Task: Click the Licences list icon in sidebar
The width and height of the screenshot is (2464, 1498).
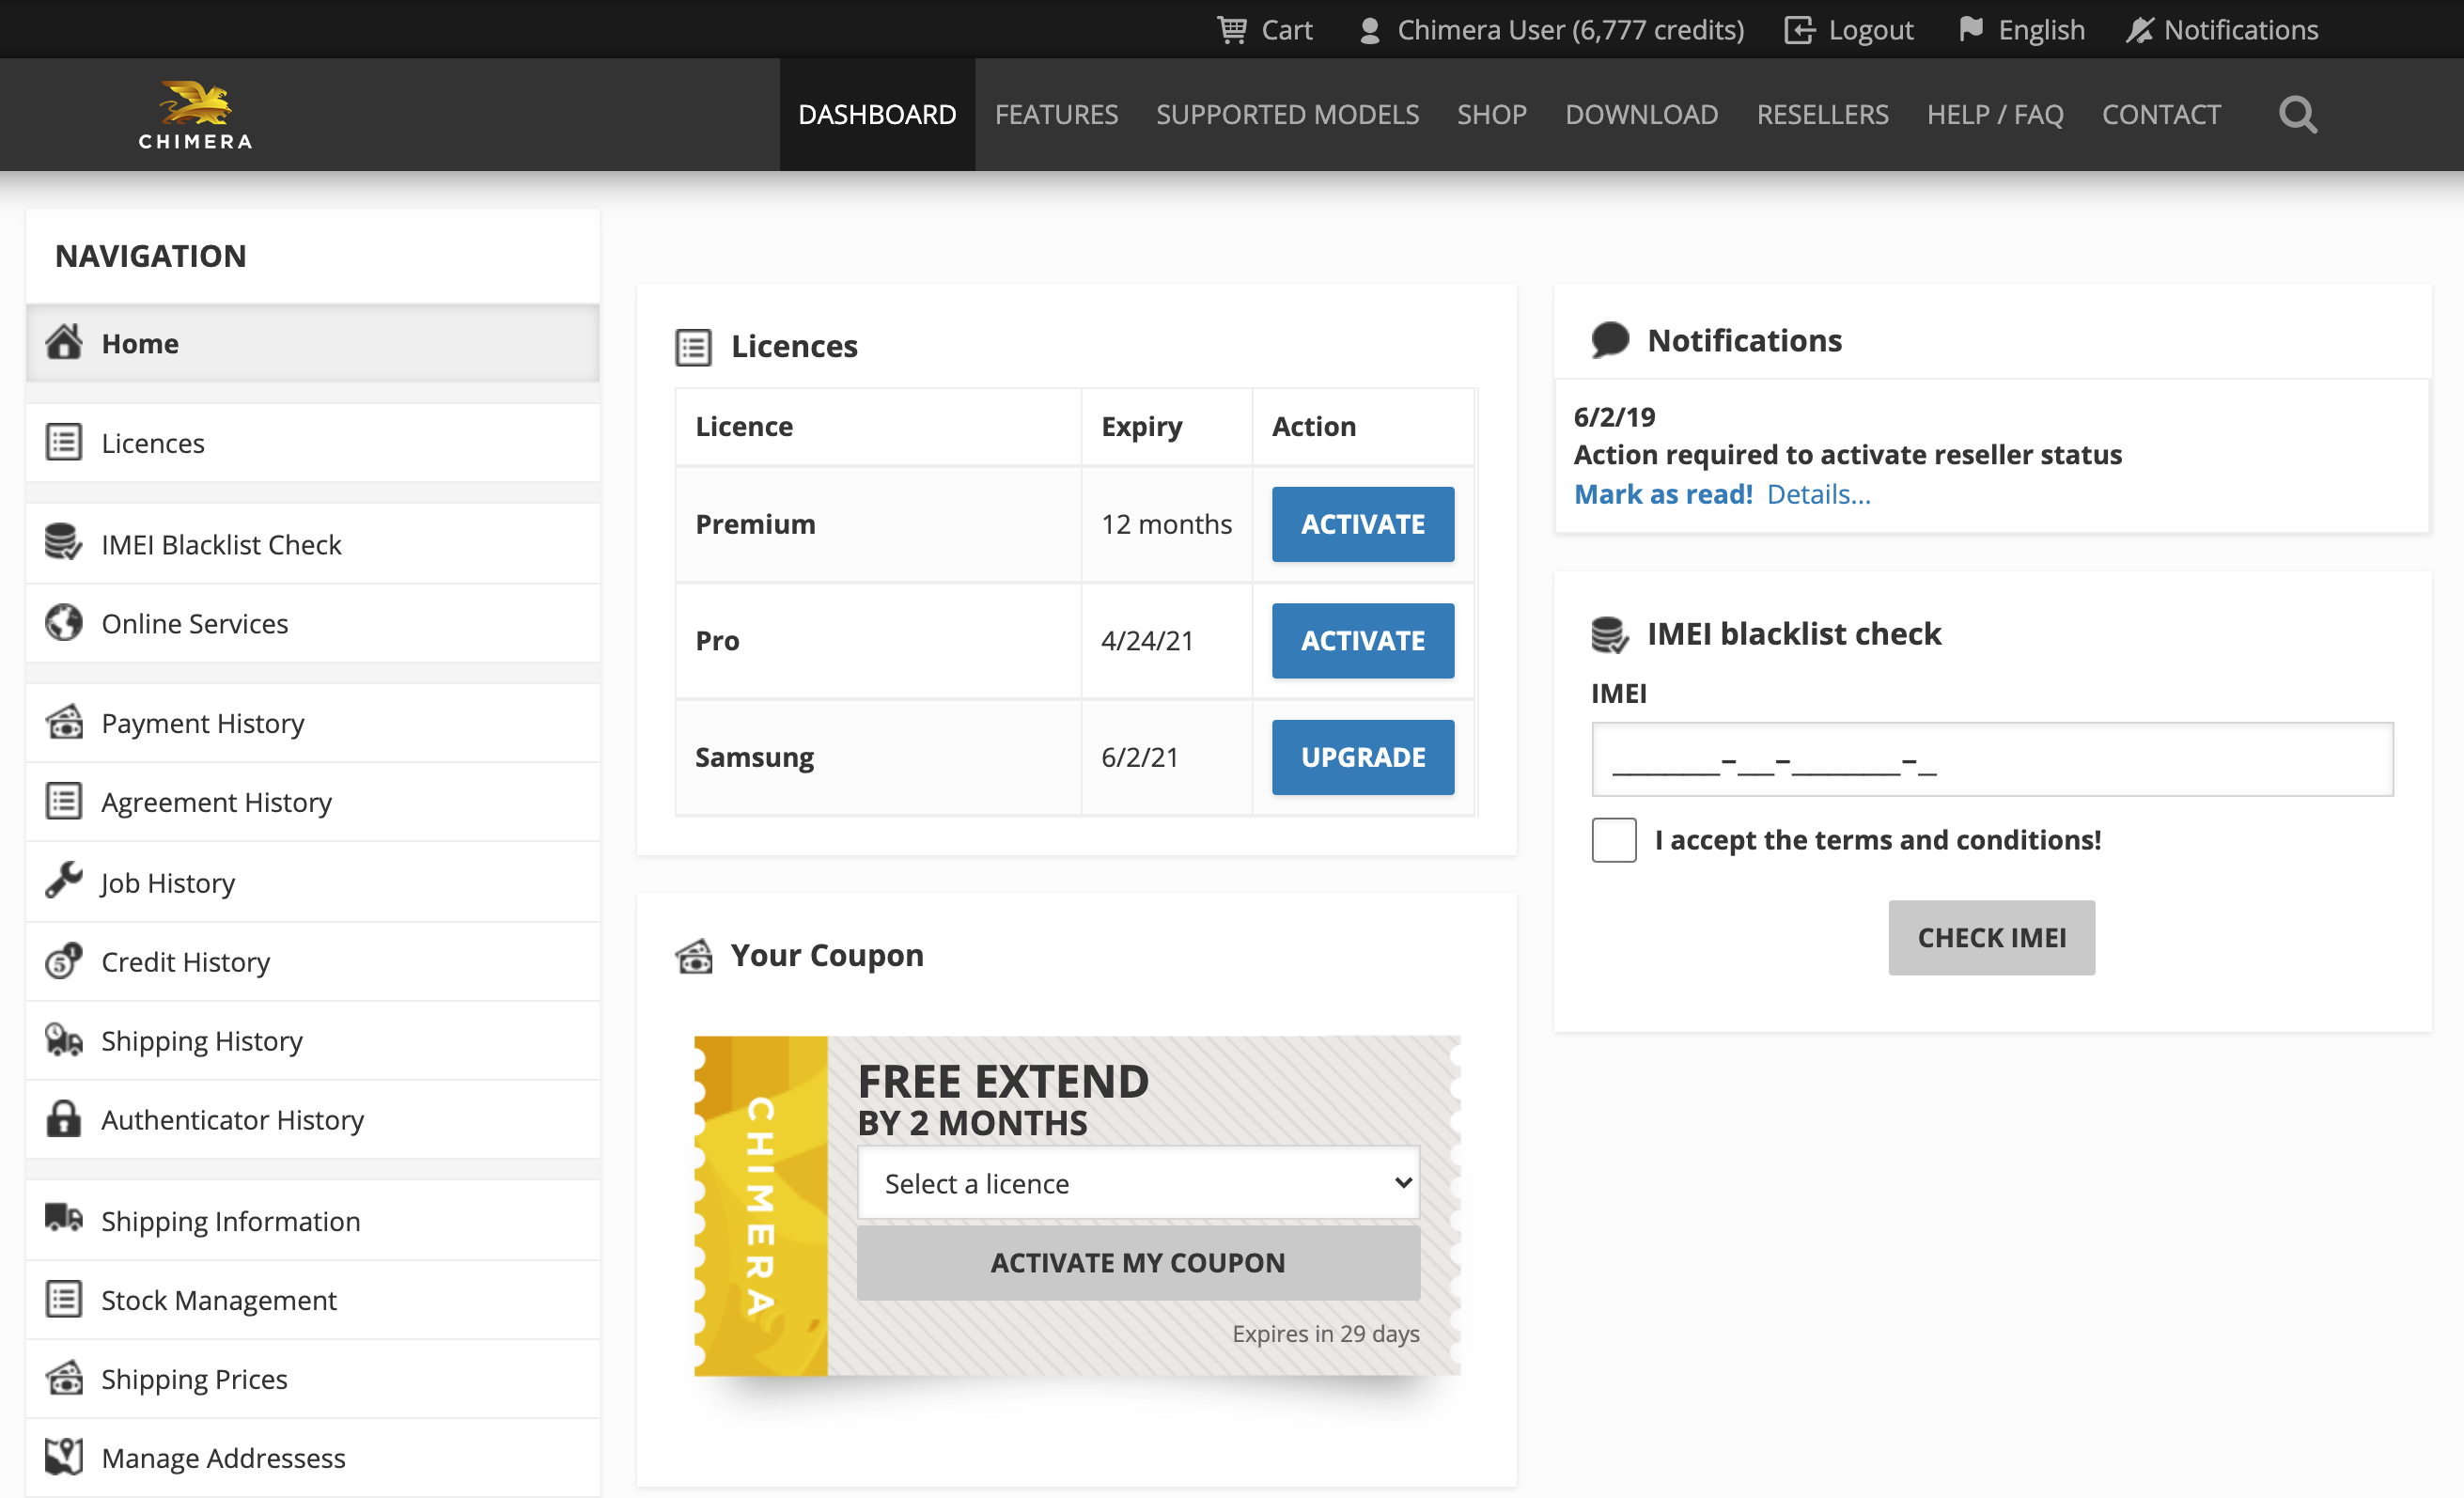Action: pos(64,442)
